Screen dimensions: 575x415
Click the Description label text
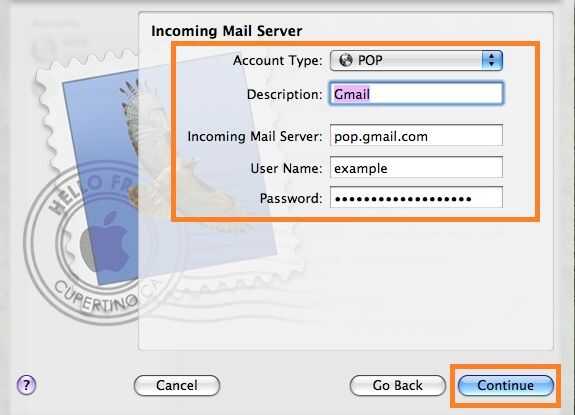point(285,95)
